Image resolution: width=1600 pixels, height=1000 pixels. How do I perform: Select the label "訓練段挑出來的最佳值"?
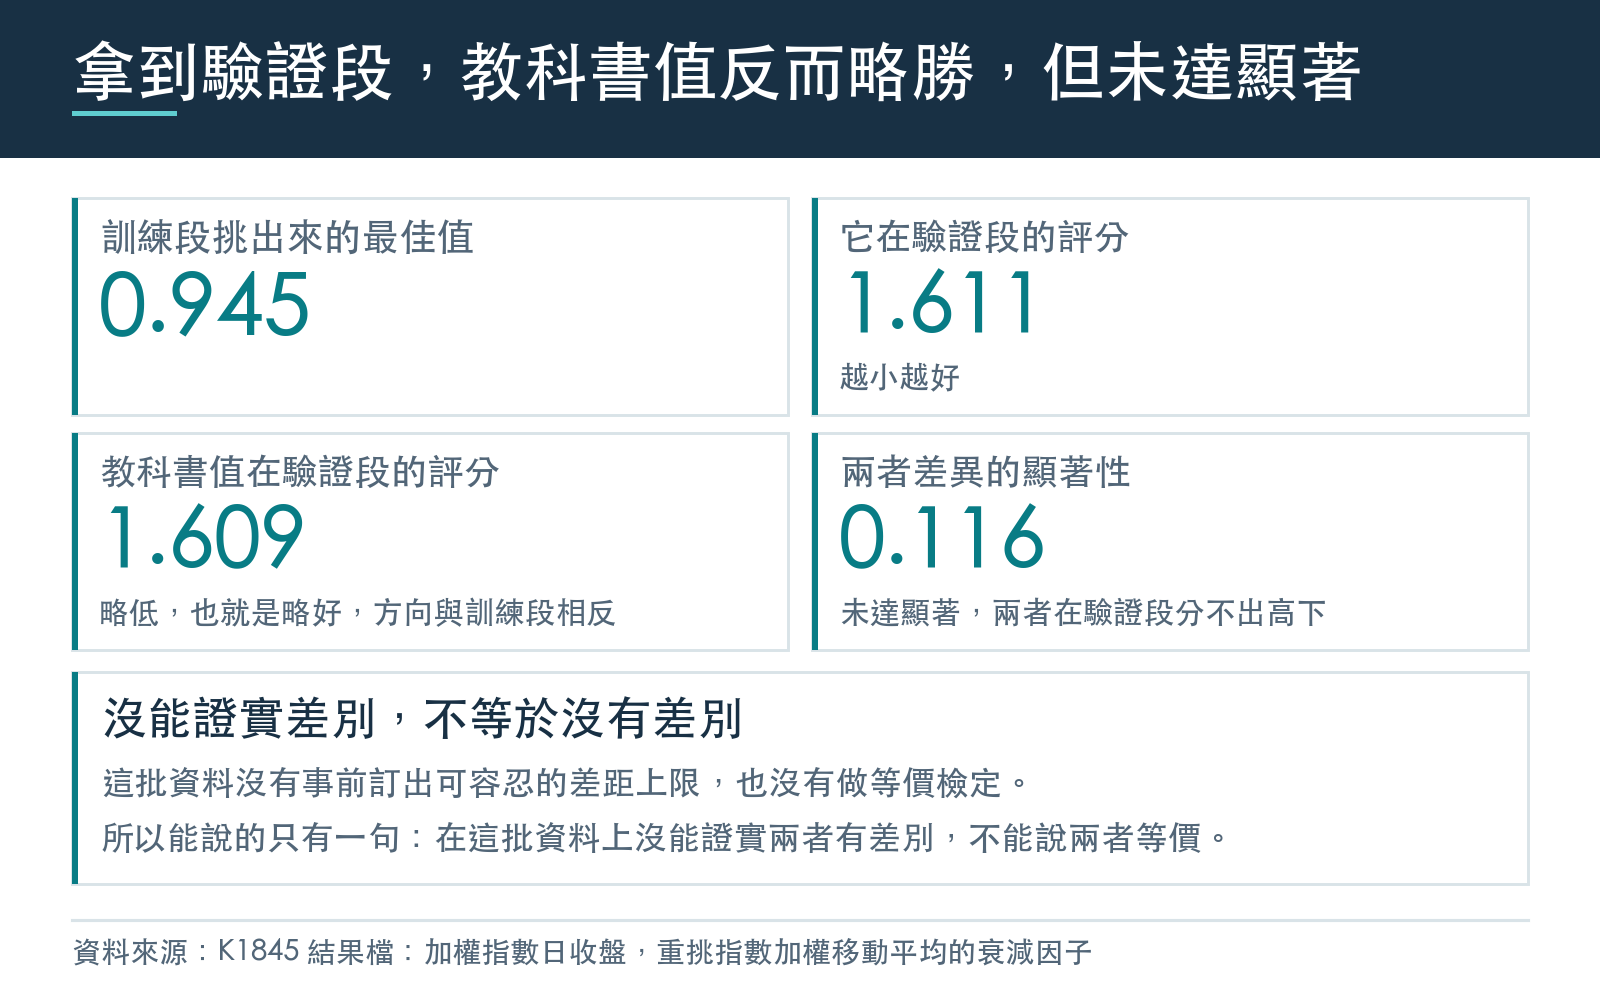point(288,238)
